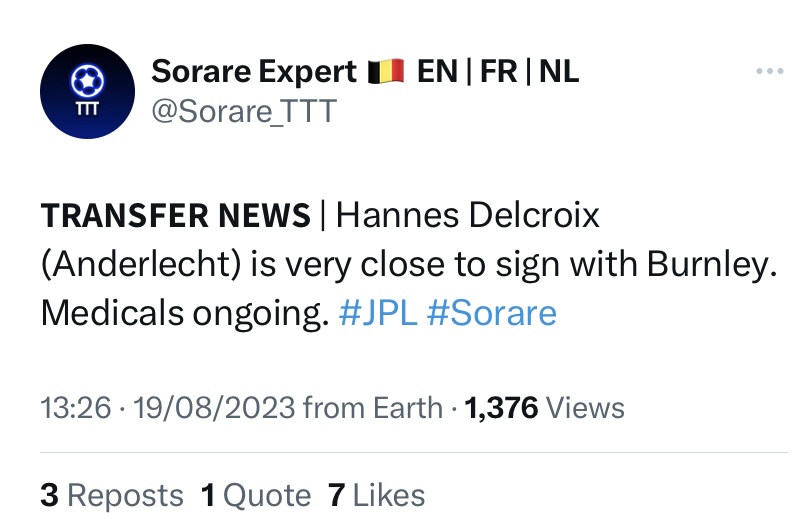
Task: Show the 3 Reposts list
Action: [112, 495]
